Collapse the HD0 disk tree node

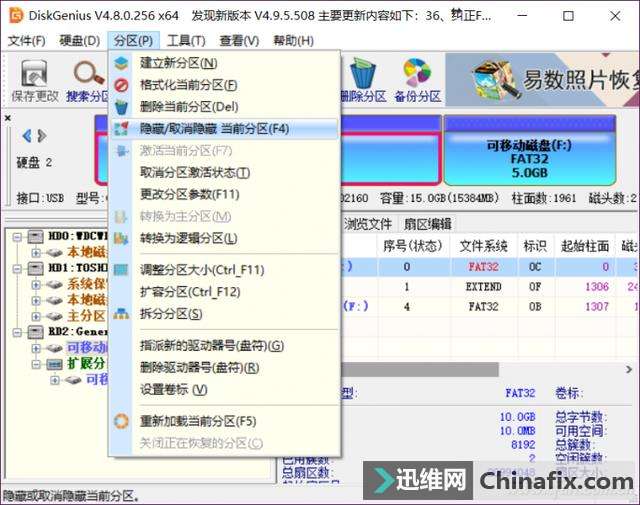[x=17, y=237]
